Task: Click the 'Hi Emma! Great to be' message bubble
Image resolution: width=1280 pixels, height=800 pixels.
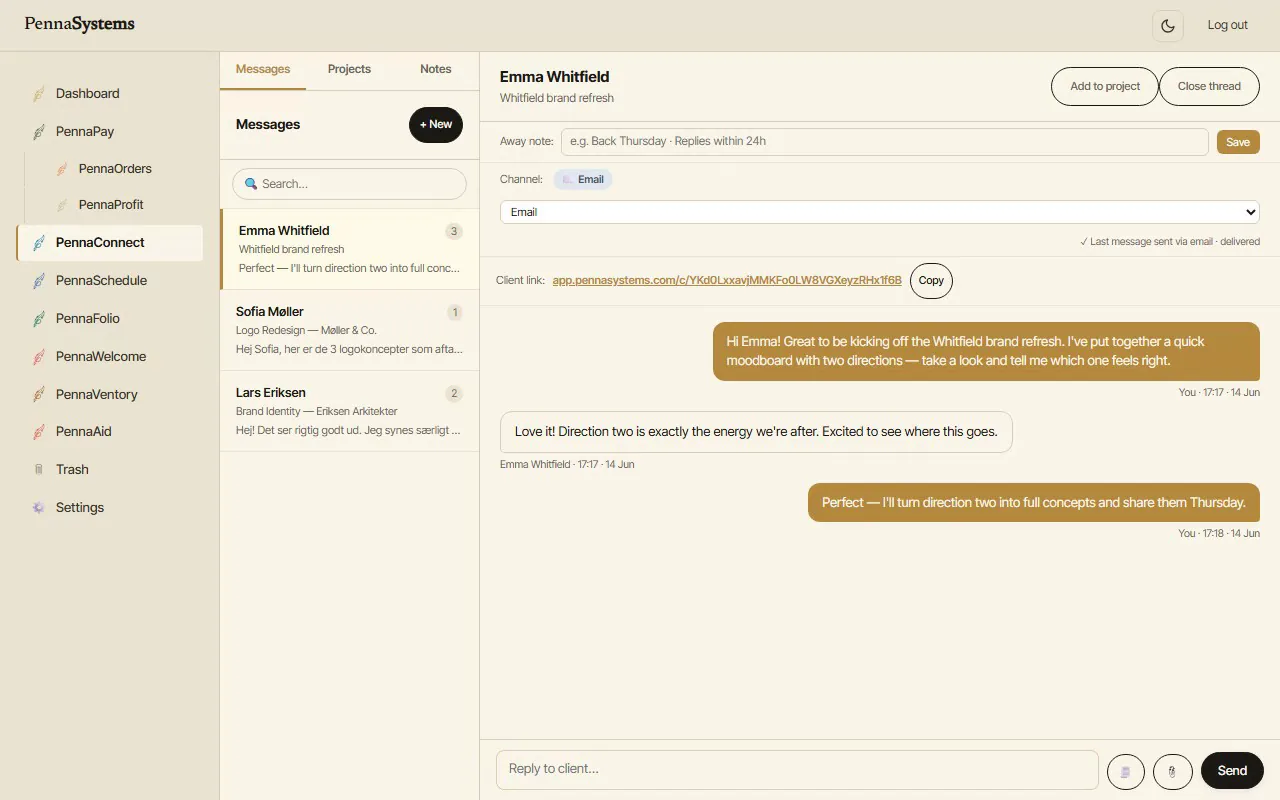Action: [x=986, y=351]
